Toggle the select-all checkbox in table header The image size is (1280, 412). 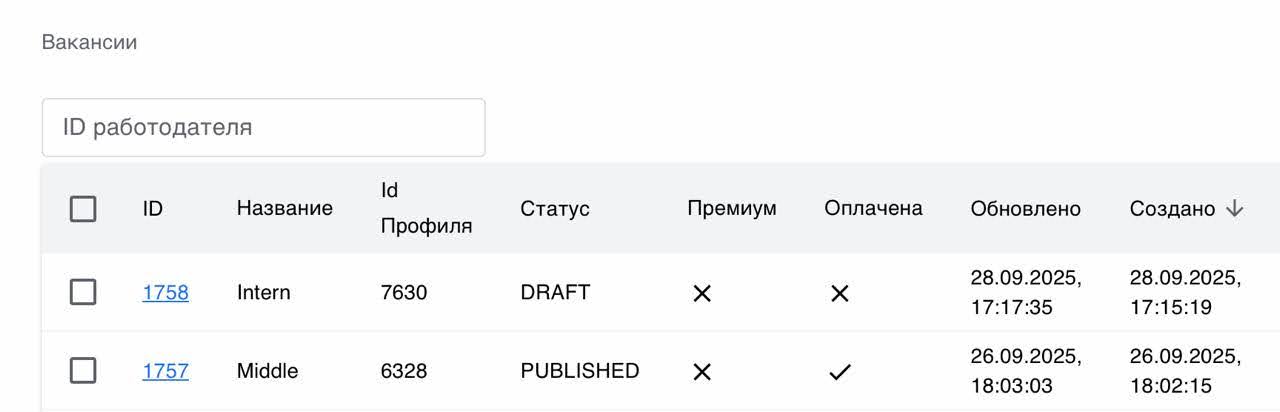click(x=83, y=209)
